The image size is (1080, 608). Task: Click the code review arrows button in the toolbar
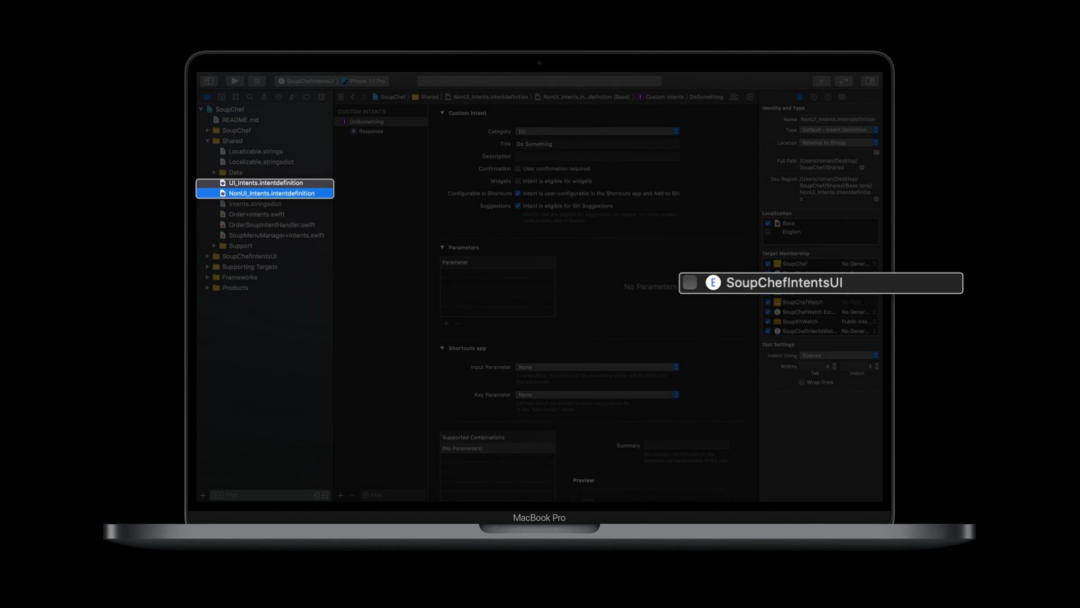(x=844, y=81)
